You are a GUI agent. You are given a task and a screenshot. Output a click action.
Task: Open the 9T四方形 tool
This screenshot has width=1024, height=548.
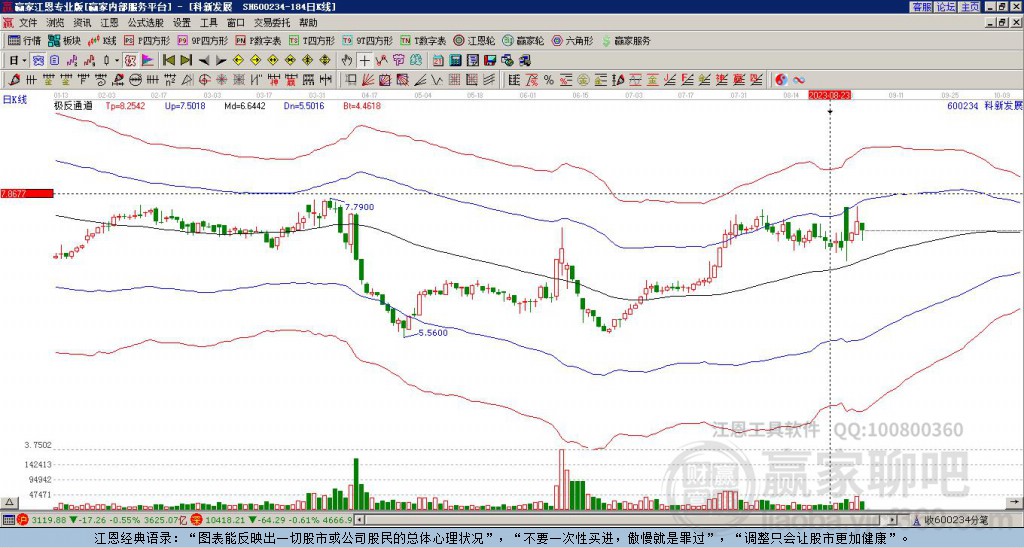368,41
